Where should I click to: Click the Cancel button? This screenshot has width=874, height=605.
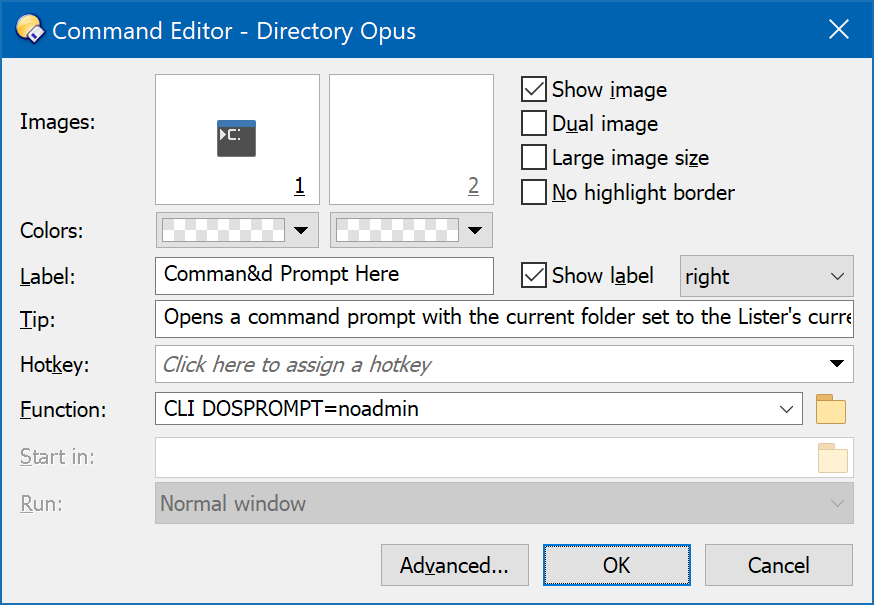779,565
